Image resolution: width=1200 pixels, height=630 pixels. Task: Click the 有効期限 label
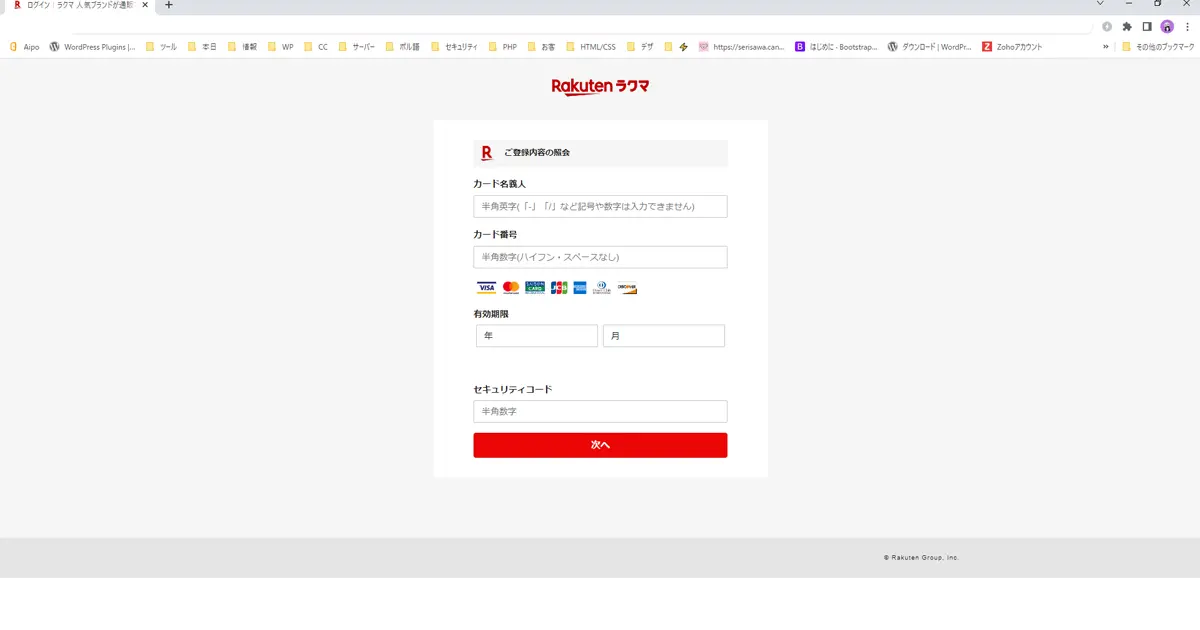tap(491, 314)
